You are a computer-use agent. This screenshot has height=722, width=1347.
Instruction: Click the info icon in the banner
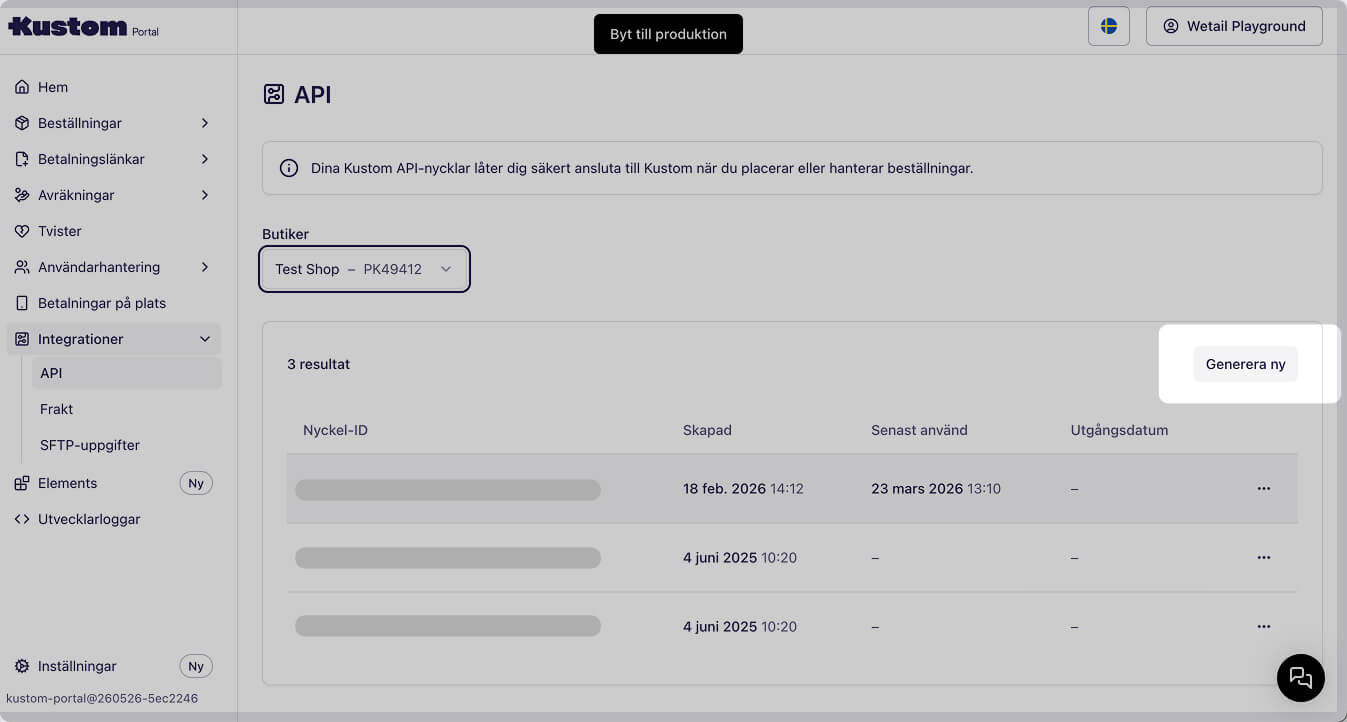coord(289,168)
